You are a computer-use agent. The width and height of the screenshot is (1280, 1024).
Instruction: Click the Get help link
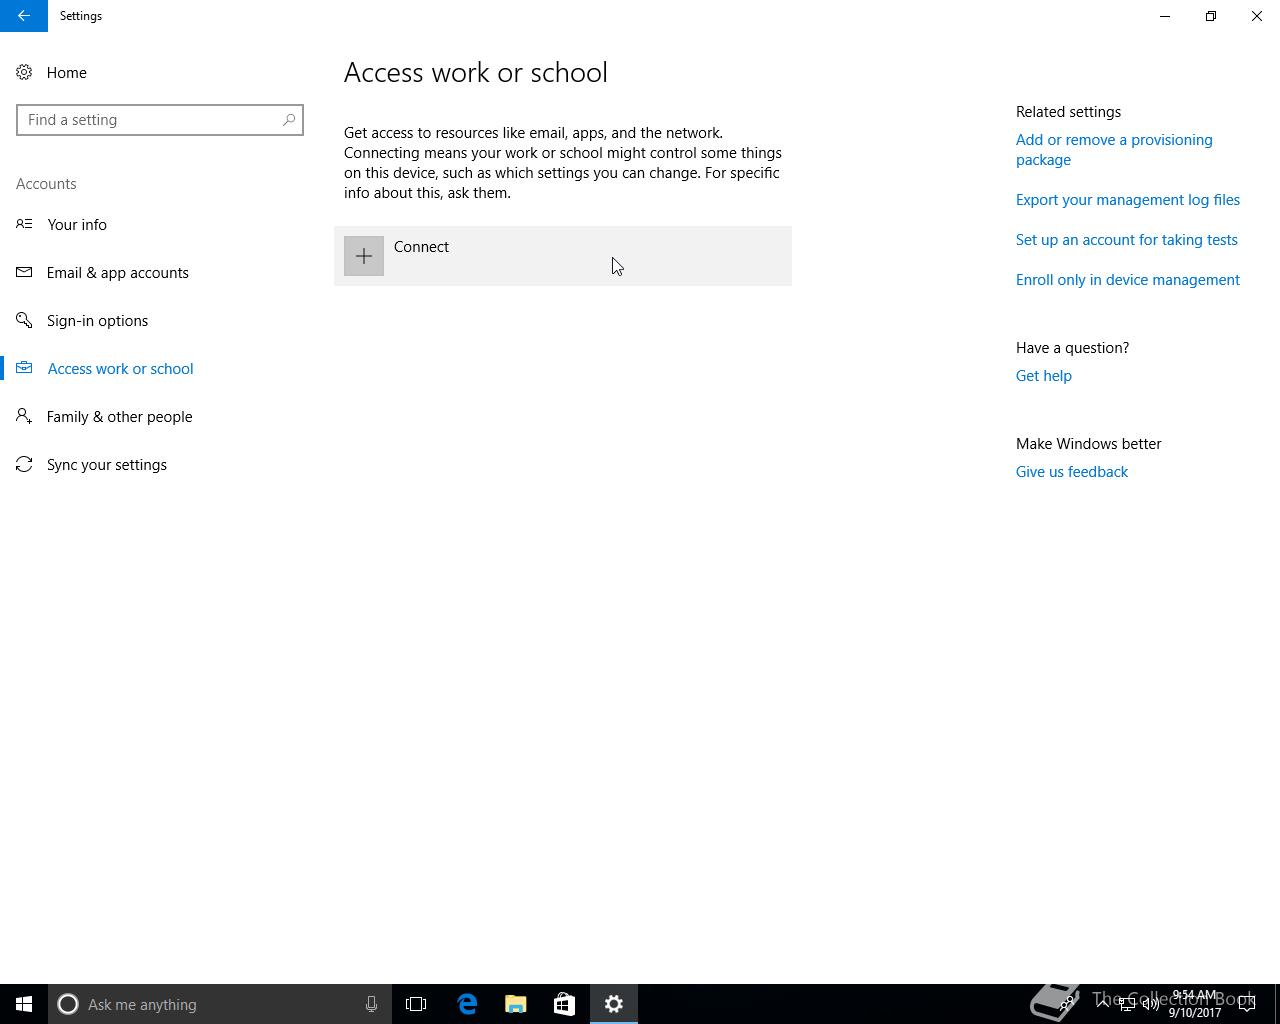coord(1044,376)
